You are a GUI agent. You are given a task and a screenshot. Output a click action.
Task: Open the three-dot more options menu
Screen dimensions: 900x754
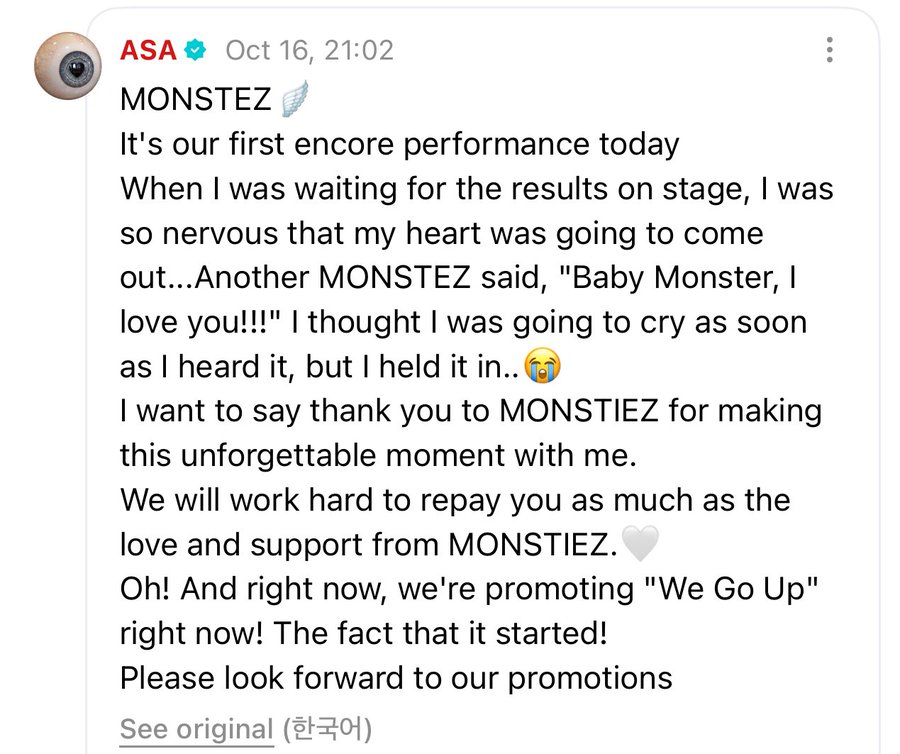click(829, 50)
